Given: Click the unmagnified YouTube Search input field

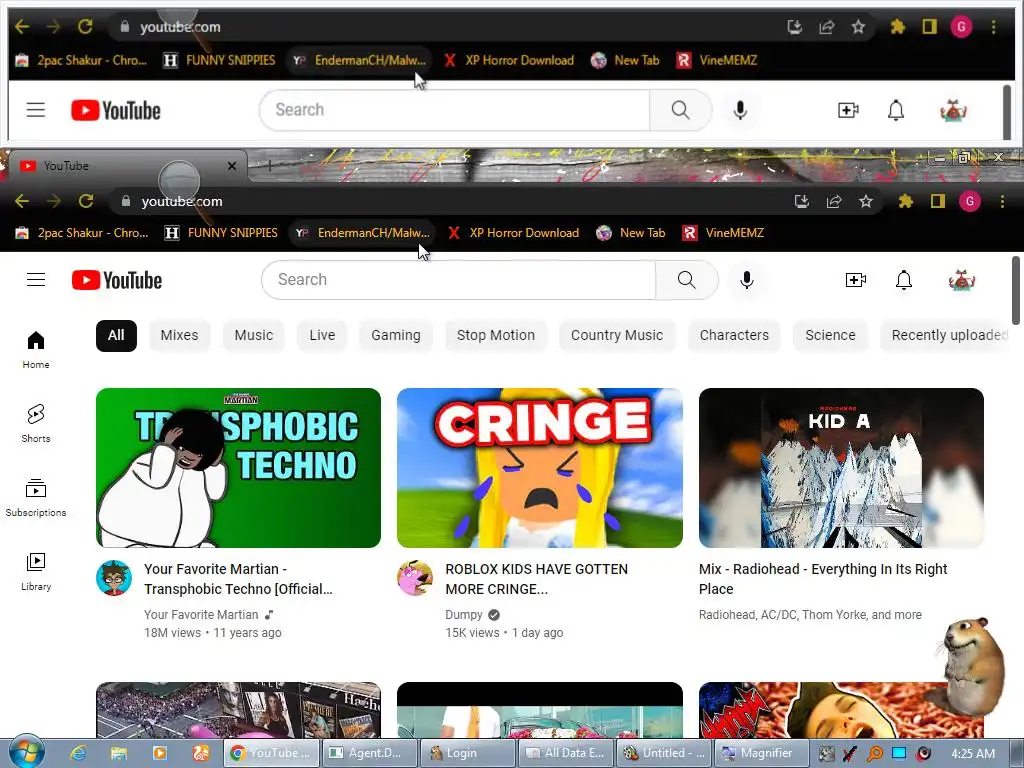Looking at the screenshot, I should click(458, 280).
